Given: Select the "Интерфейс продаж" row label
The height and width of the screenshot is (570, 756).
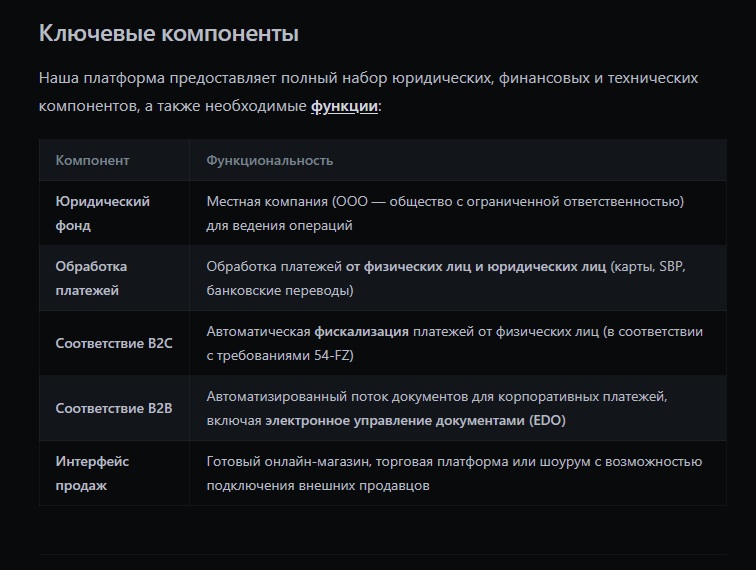Looking at the screenshot, I should pos(92,473).
